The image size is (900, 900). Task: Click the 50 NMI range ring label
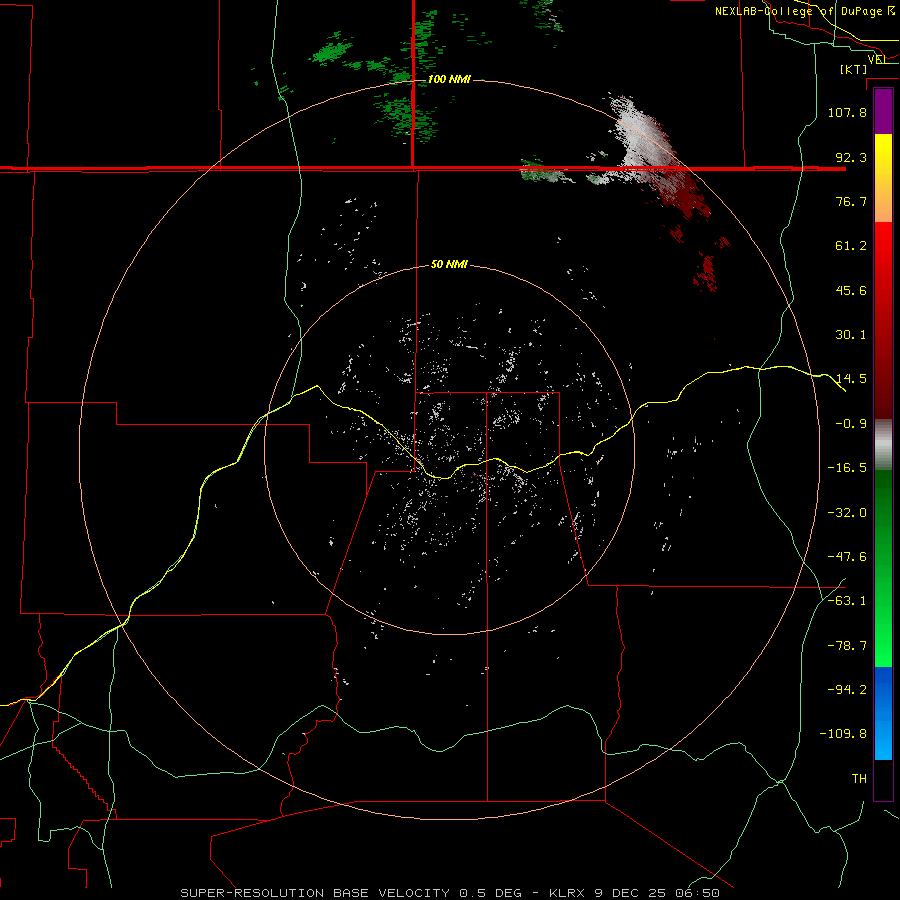[449, 264]
